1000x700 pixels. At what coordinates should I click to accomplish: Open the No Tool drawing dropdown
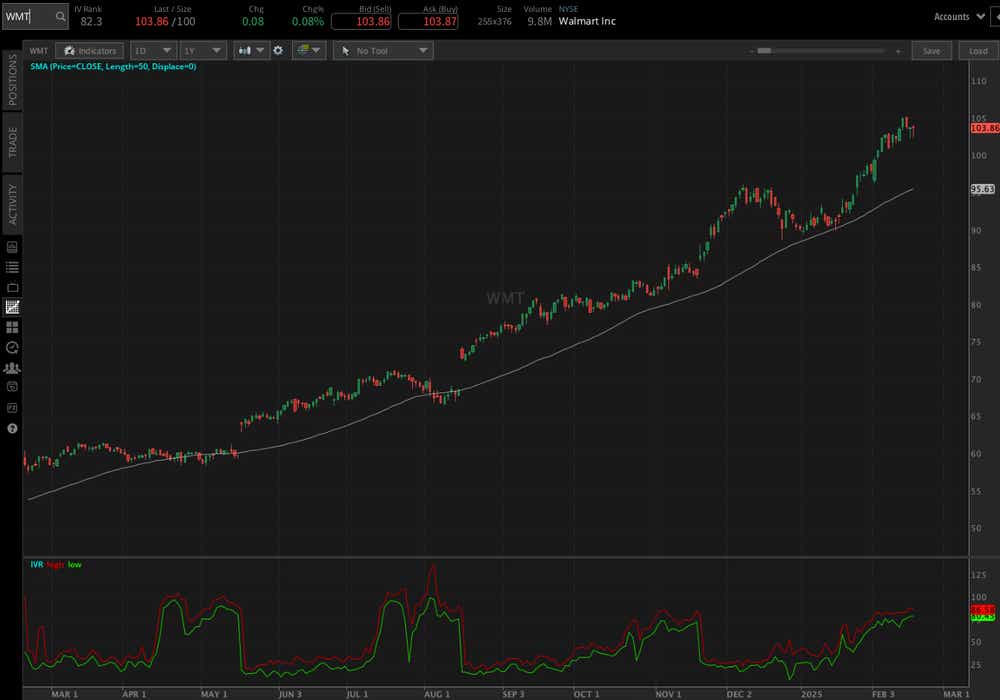tap(383, 50)
